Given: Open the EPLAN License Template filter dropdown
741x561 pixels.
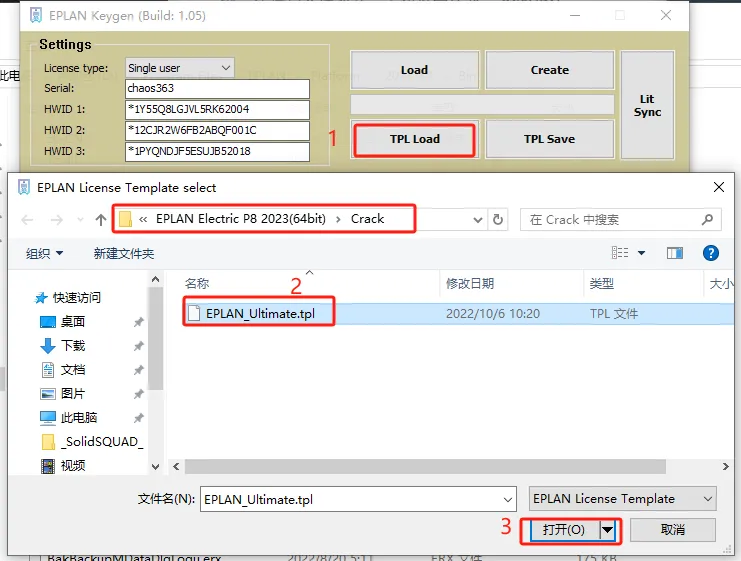Looking at the screenshot, I should click(623, 499).
